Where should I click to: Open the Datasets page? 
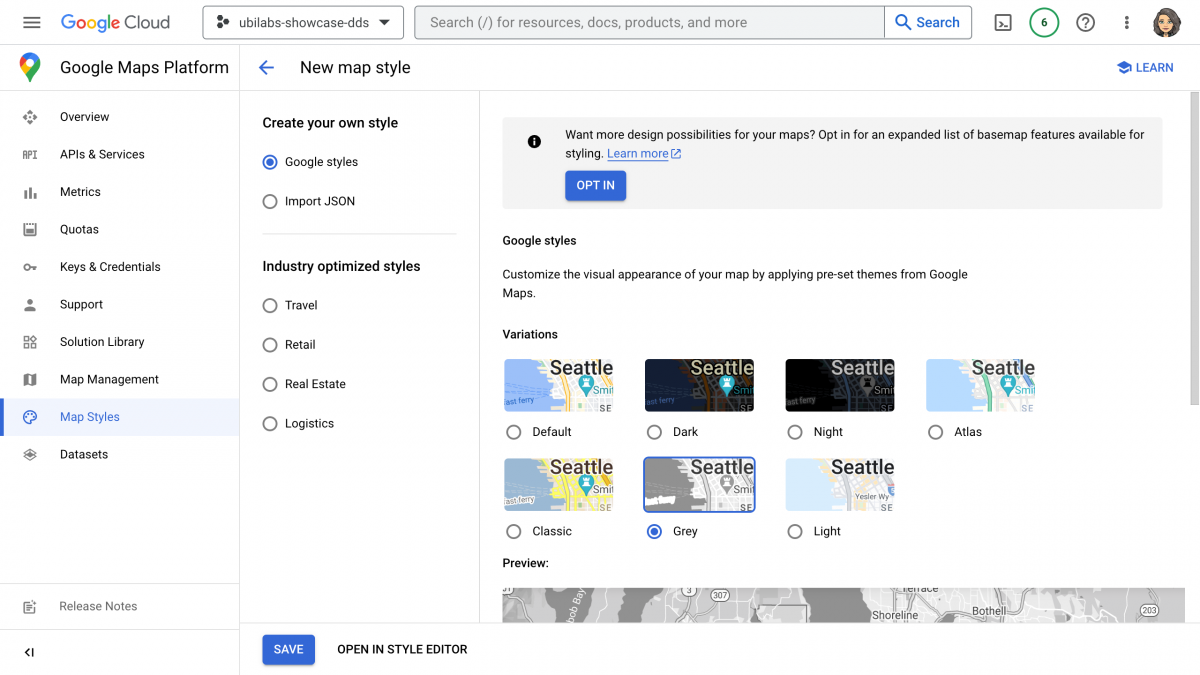tap(84, 454)
